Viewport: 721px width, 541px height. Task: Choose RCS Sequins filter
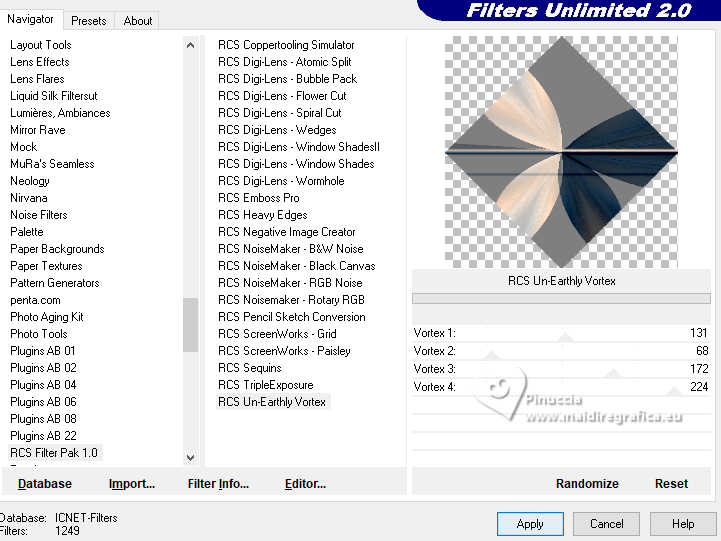pos(250,368)
